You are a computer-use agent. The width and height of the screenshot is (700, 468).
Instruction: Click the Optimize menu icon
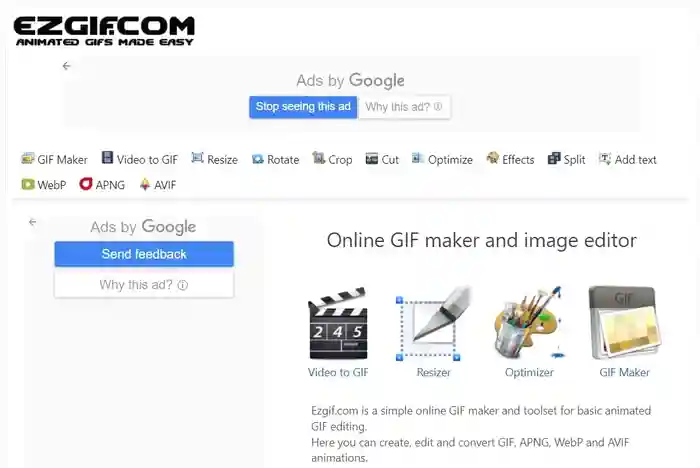point(418,158)
